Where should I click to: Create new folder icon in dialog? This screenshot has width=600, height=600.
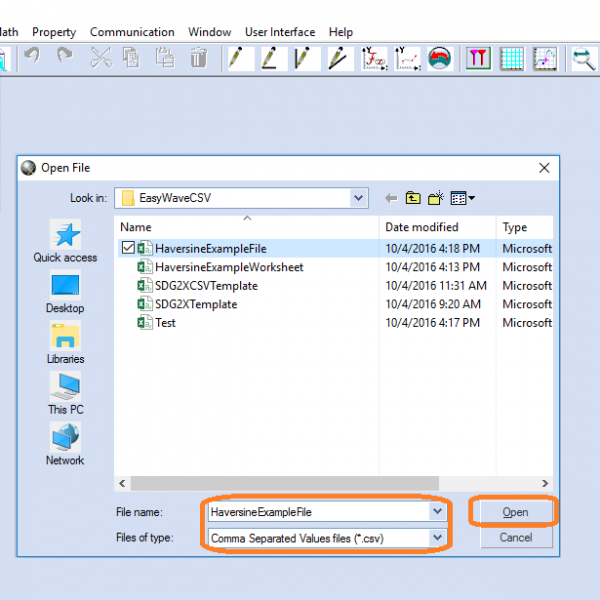437,198
